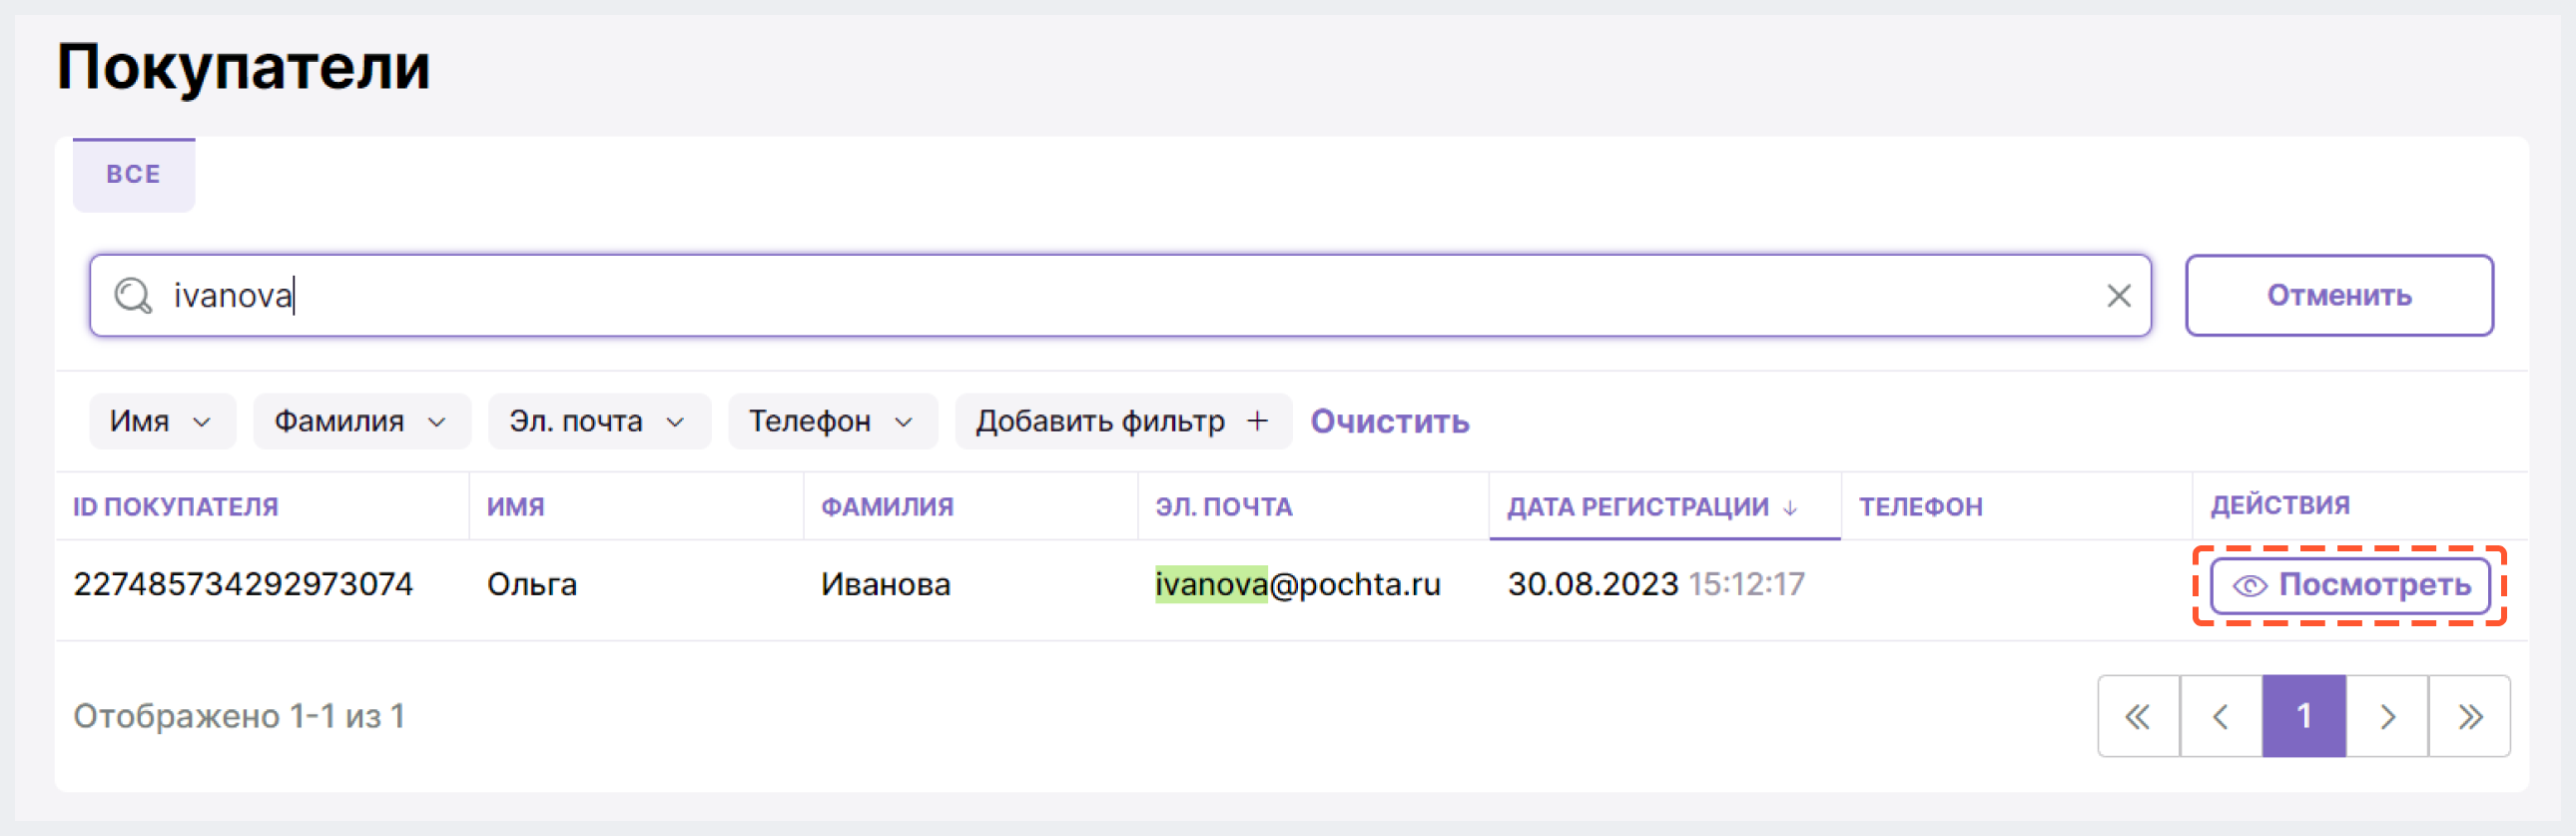2576x836 pixels.
Task: Select the ВСЕ tab
Action: (x=134, y=175)
